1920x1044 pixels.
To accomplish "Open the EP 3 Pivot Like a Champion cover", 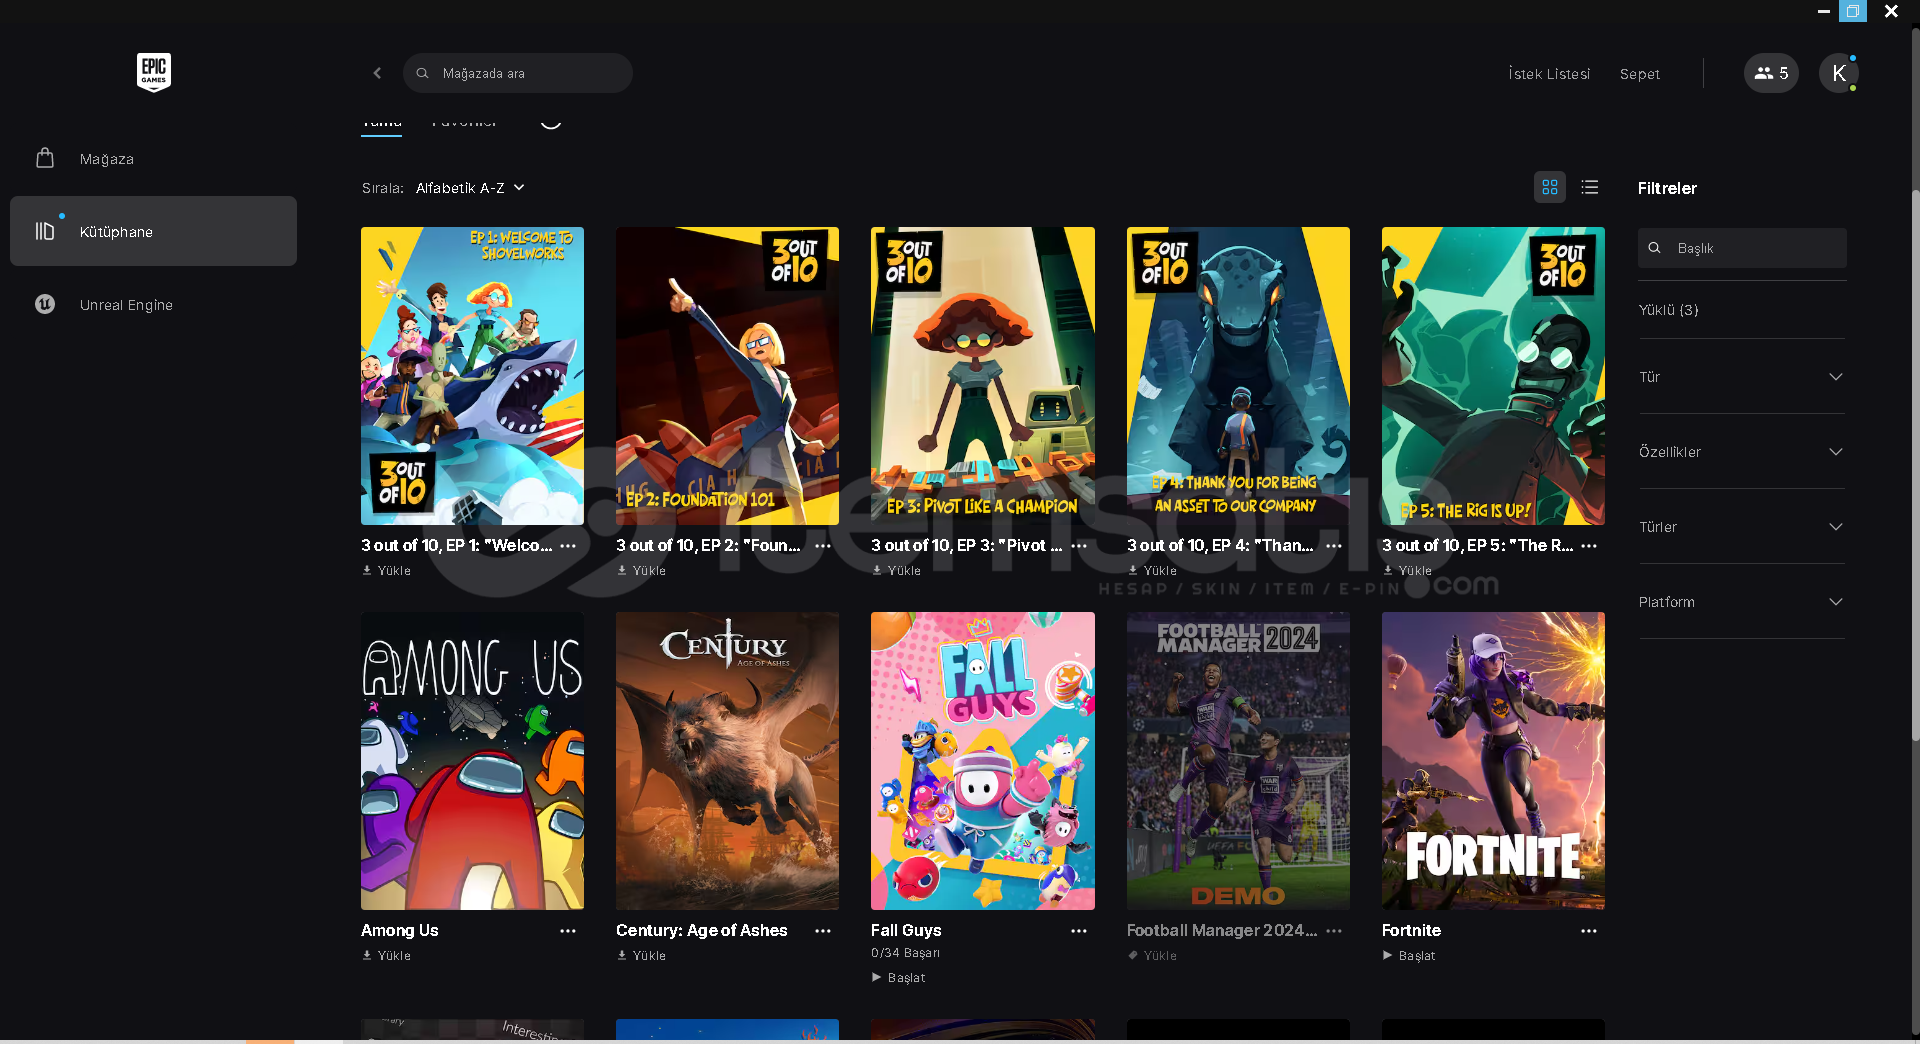I will [983, 376].
